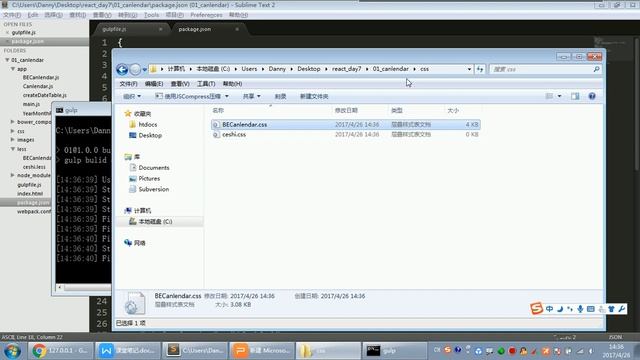
Task: Open the 查看(V) menu in Explorer
Action: (180, 84)
